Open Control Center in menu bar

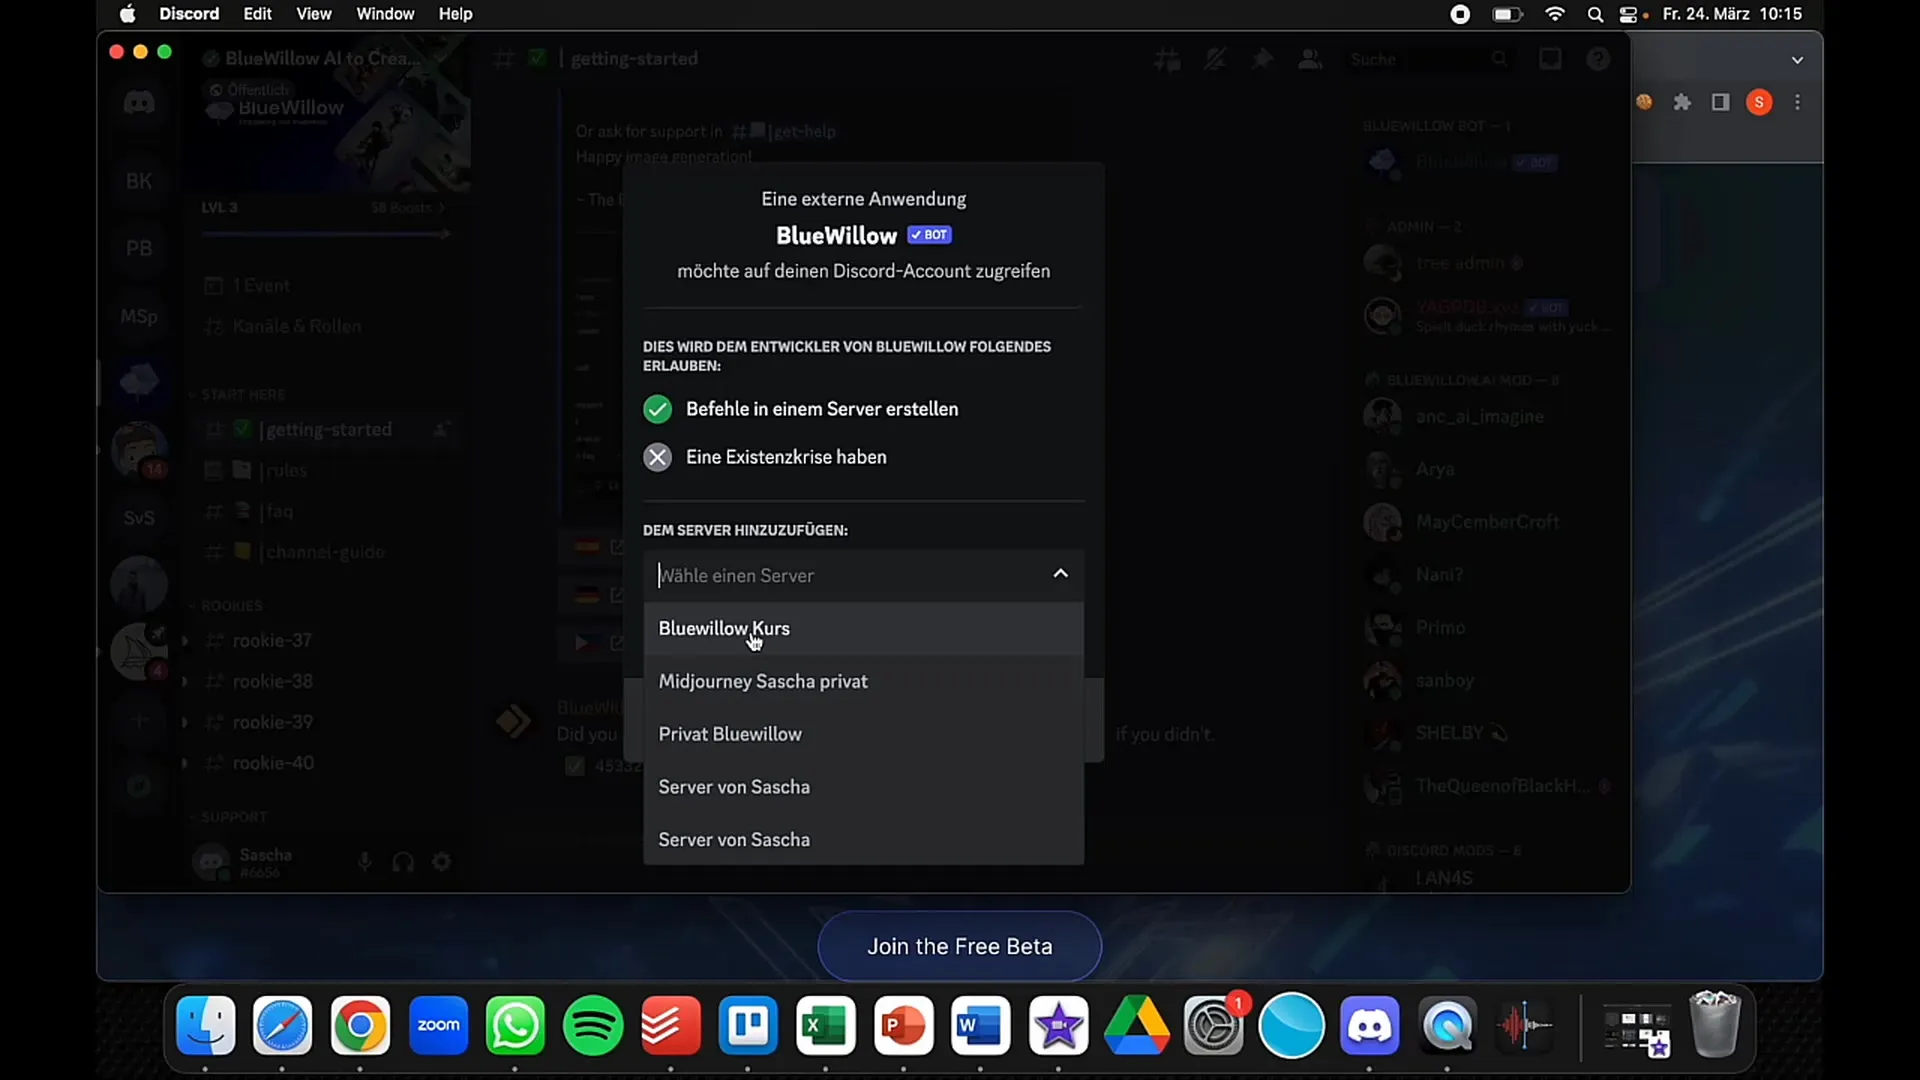(x=1629, y=14)
